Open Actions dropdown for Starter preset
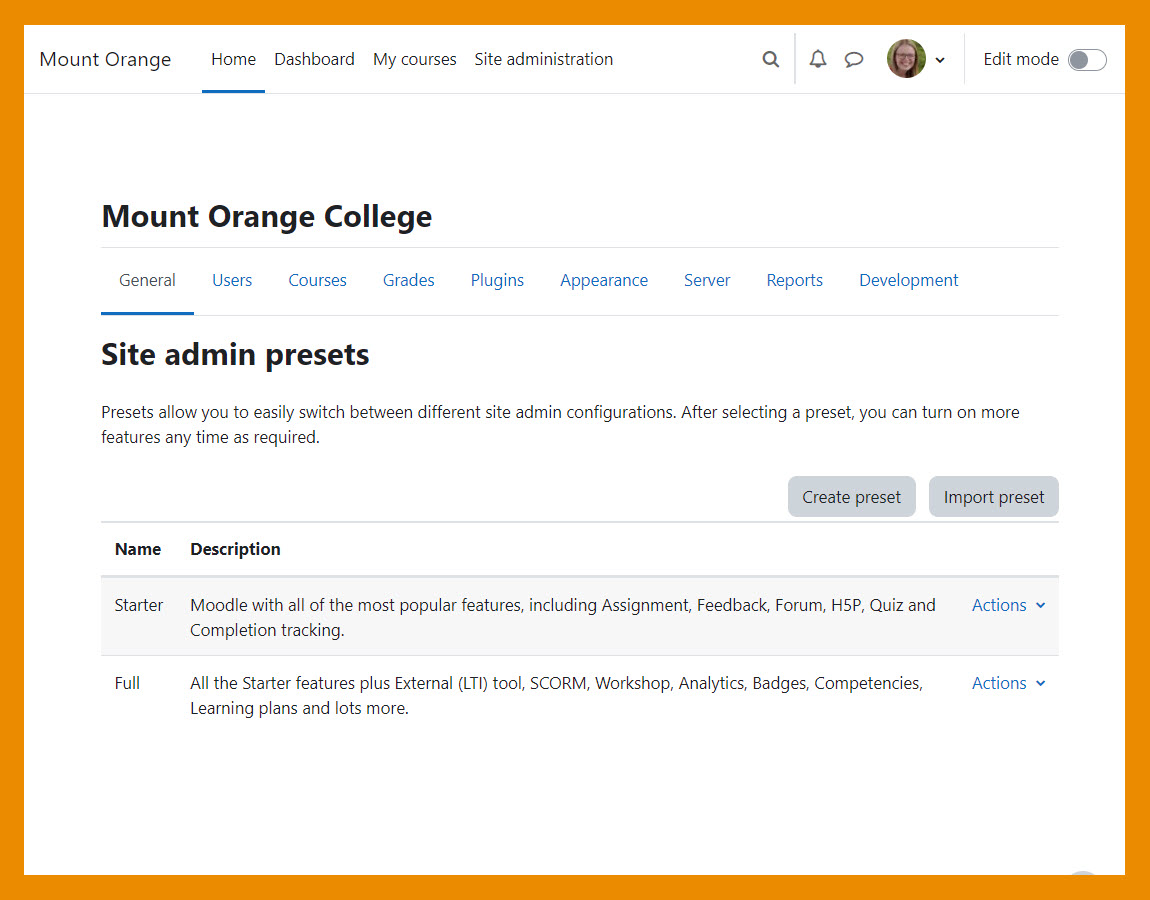 click(x=1008, y=605)
